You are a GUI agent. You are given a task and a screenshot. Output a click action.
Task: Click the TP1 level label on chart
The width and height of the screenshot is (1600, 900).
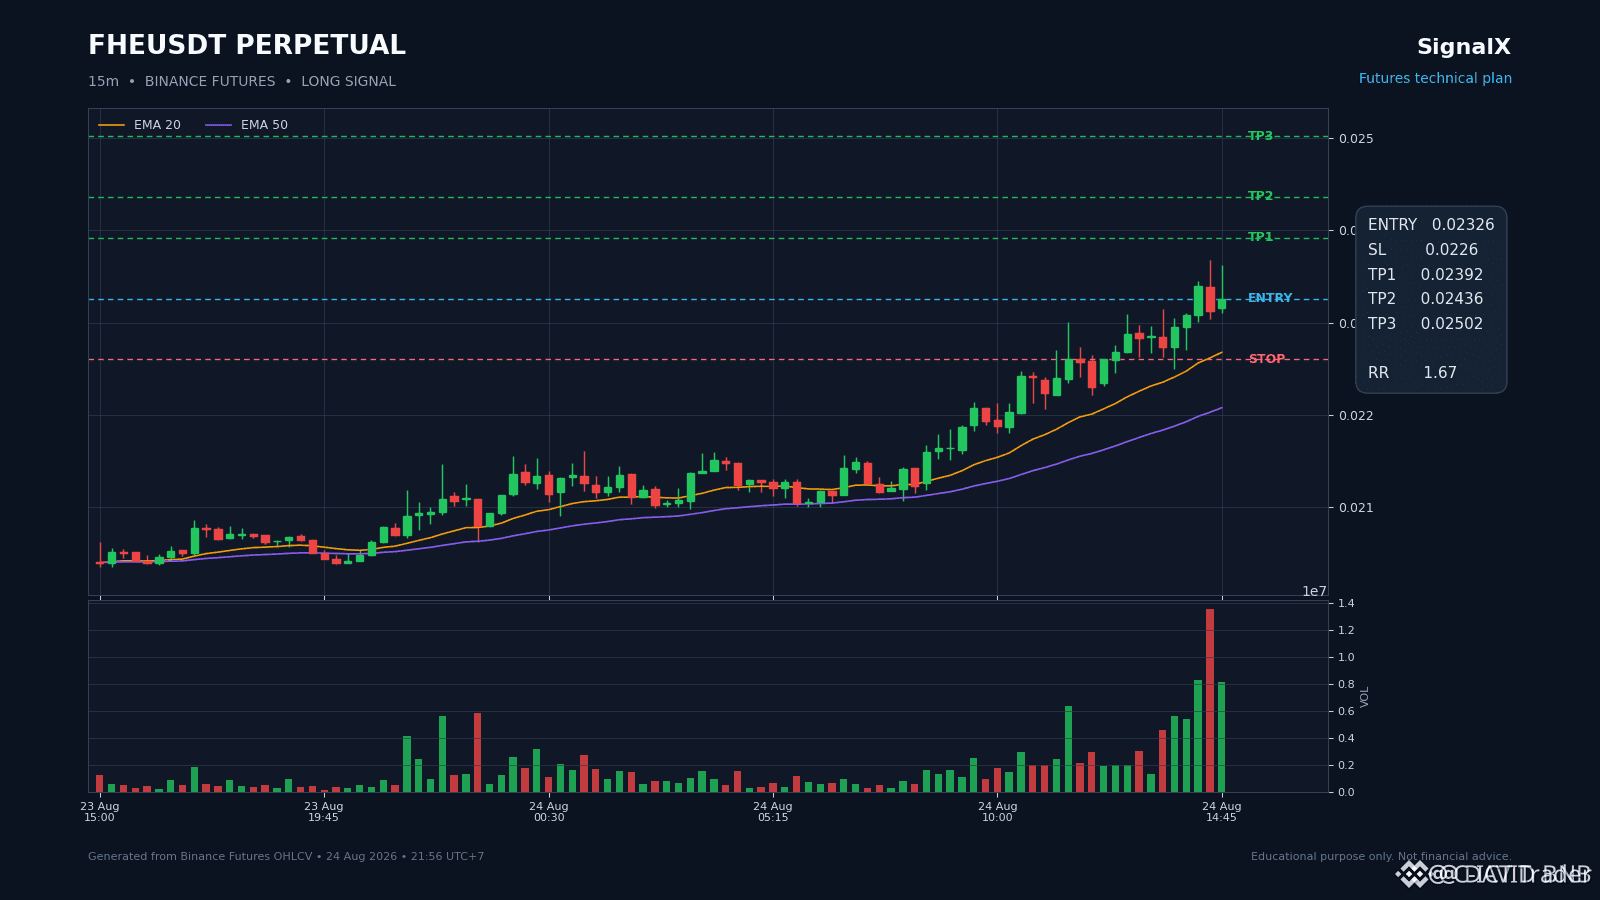(x=1260, y=237)
